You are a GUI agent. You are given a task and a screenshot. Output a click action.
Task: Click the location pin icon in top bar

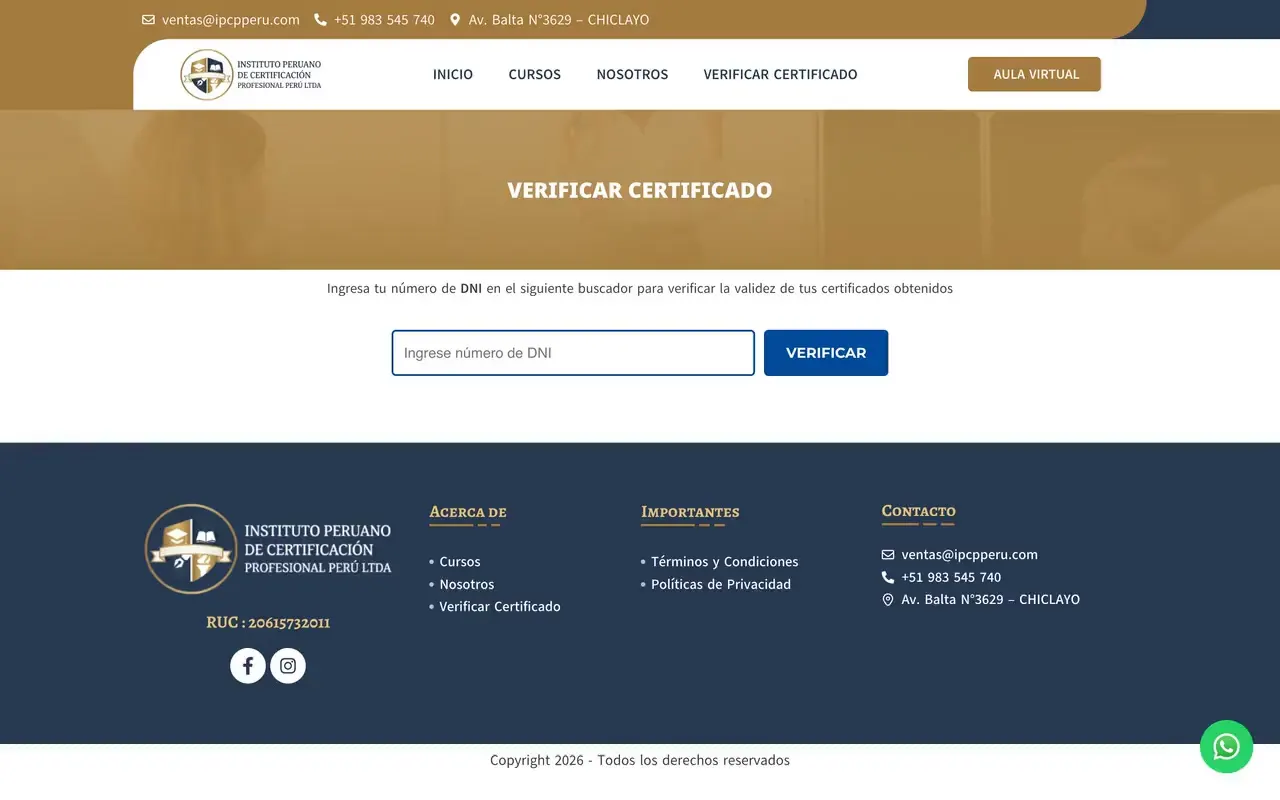pyautogui.click(x=455, y=20)
